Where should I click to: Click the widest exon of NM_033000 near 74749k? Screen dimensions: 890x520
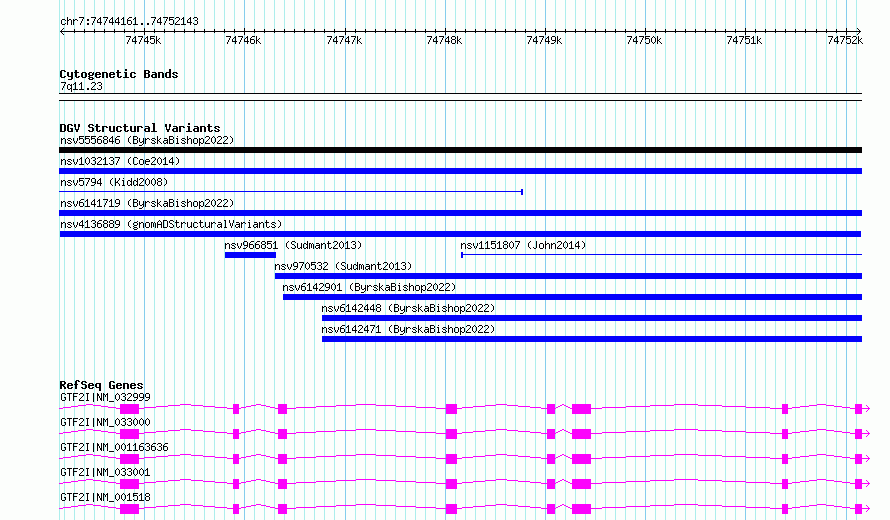pyautogui.click(x=581, y=434)
